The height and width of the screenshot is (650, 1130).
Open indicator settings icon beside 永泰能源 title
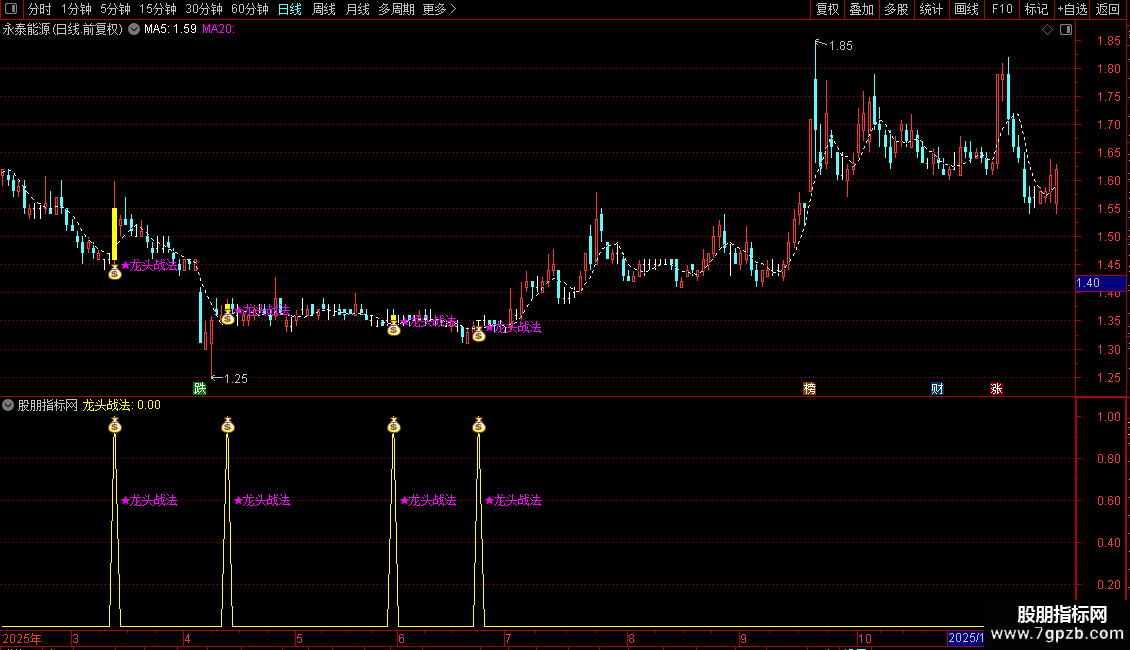pyautogui.click(x=134, y=29)
